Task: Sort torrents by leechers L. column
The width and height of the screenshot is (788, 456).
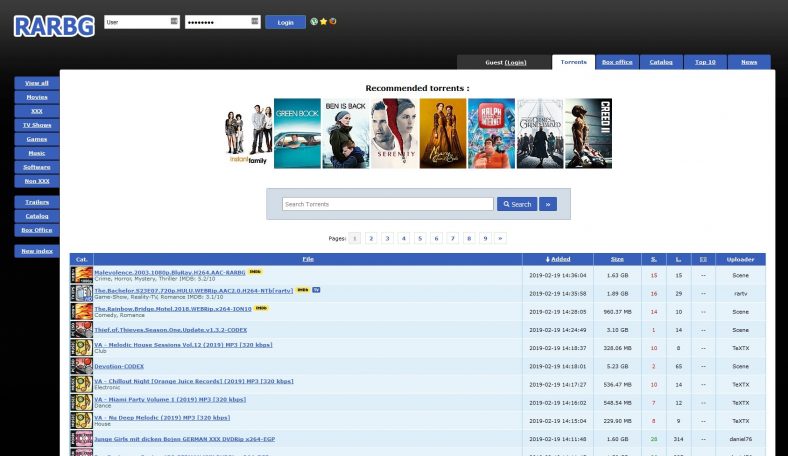Action: (678, 259)
